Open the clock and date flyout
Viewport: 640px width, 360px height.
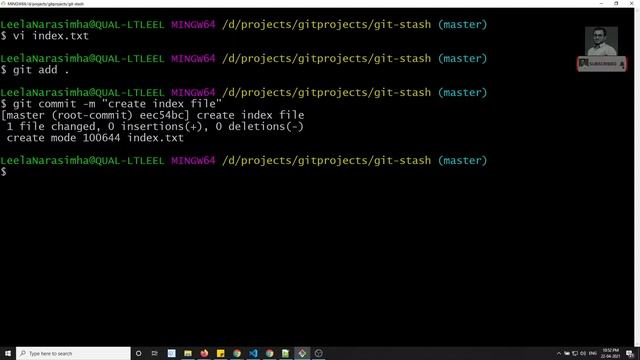[x=611, y=353]
